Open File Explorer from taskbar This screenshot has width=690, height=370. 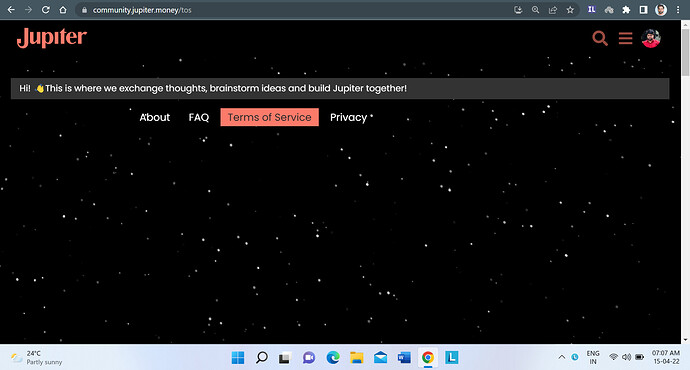click(356, 358)
